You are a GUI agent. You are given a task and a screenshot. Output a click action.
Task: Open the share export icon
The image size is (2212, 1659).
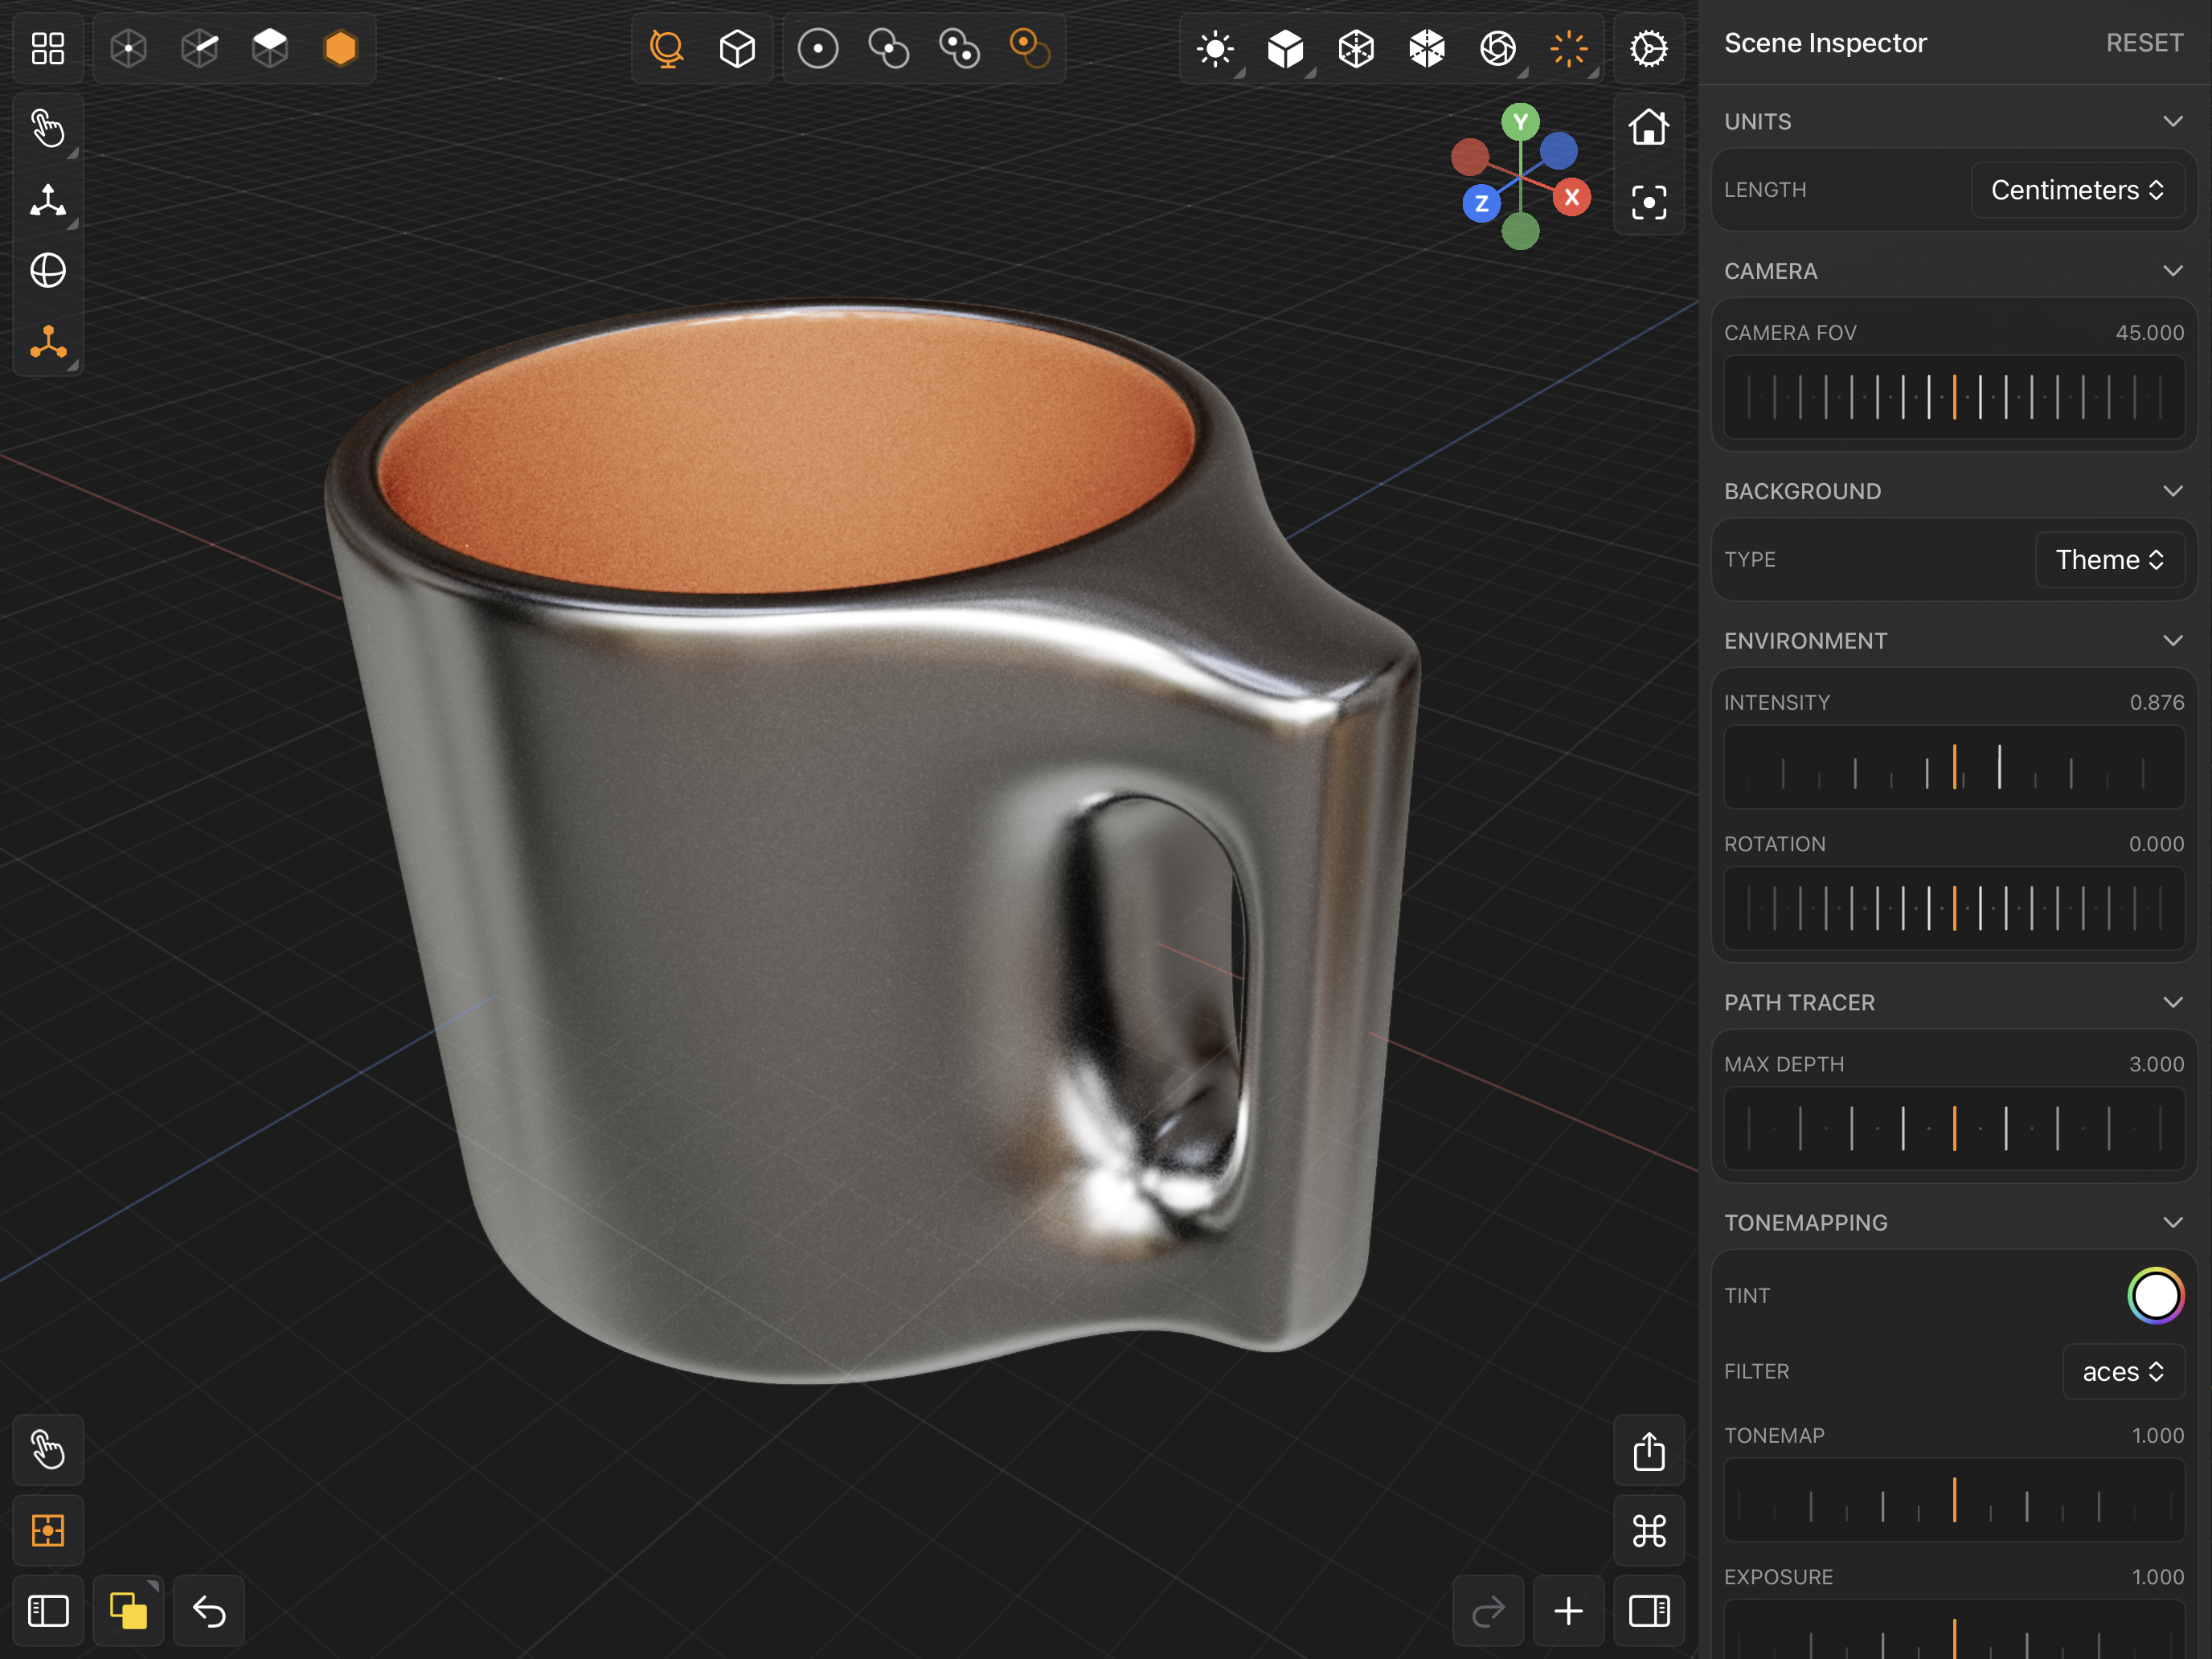coord(1648,1451)
